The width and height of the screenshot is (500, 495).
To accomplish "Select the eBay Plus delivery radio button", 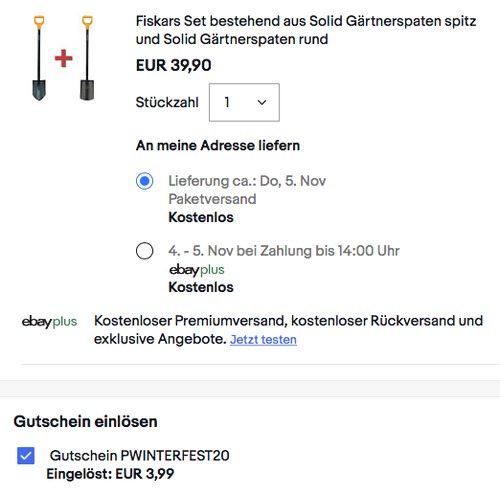I will pyautogui.click(x=145, y=251).
